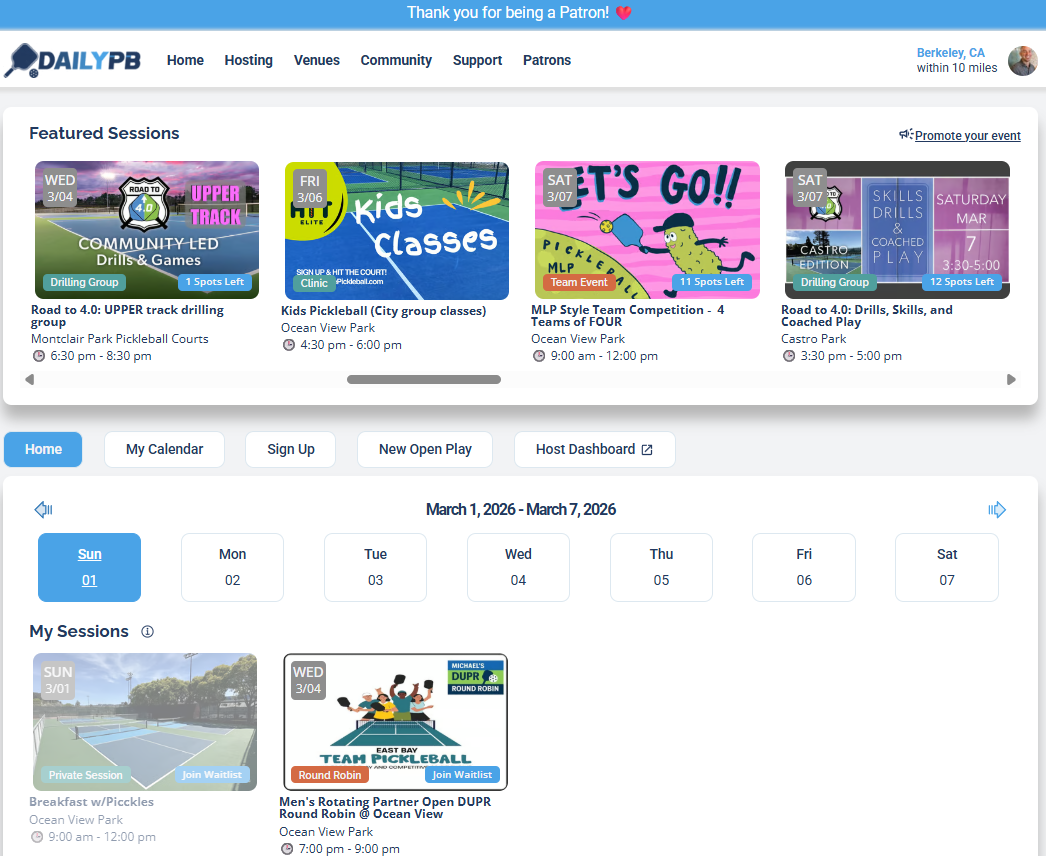Change location Berkeley, CA
This screenshot has height=856, width=1046.
coord(951,53)
